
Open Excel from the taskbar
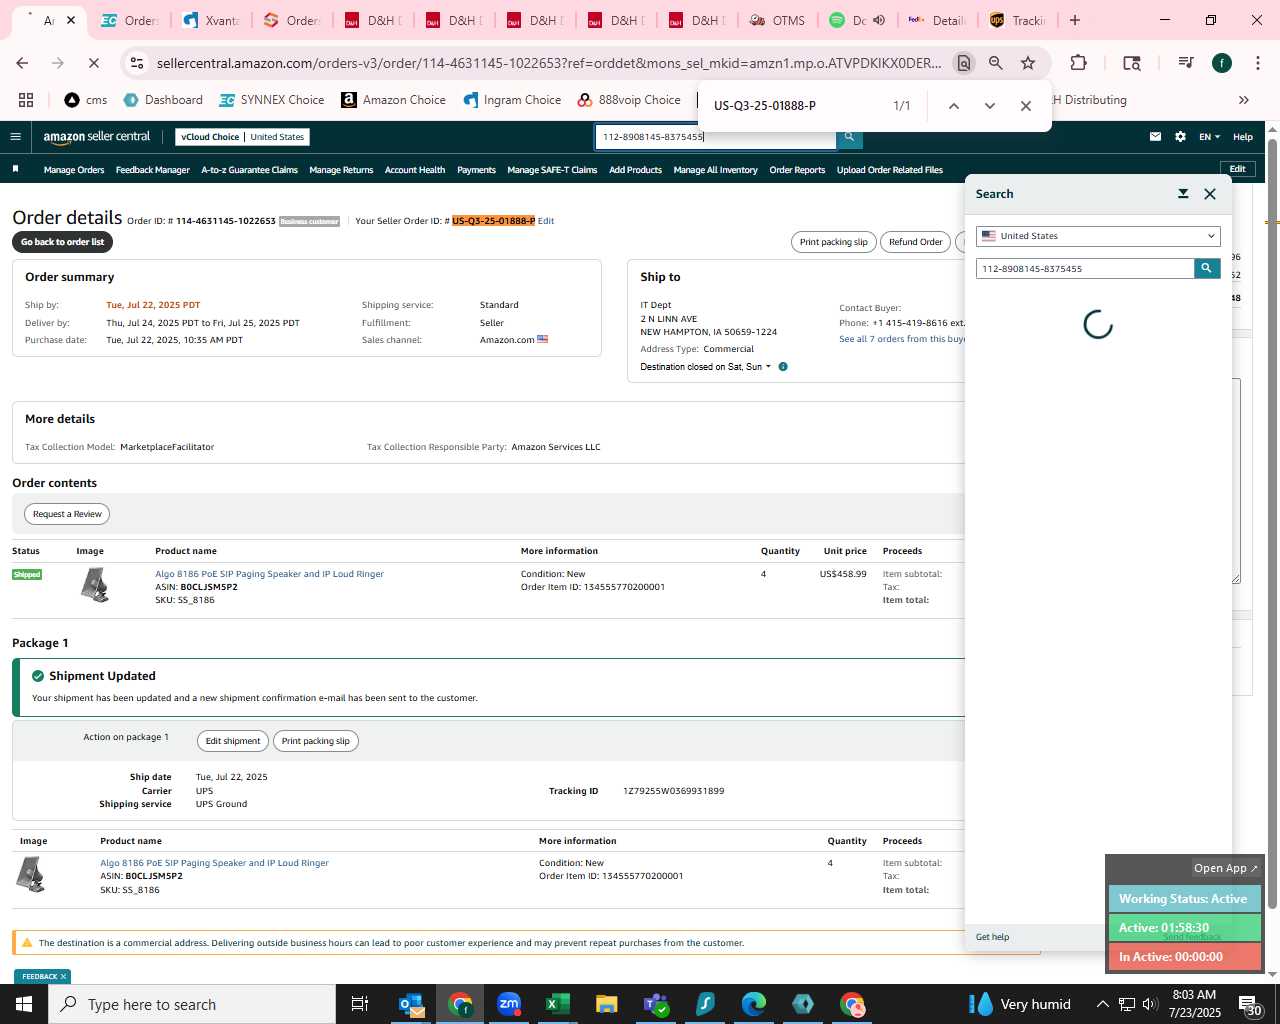pos(558,1004)
